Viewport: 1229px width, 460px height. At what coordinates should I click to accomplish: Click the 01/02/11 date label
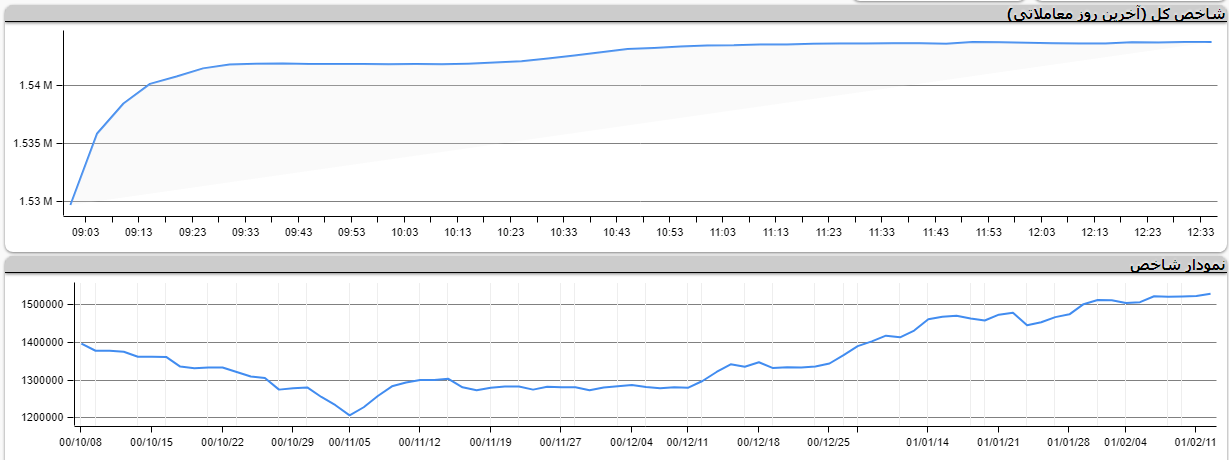click(1195, 441)
